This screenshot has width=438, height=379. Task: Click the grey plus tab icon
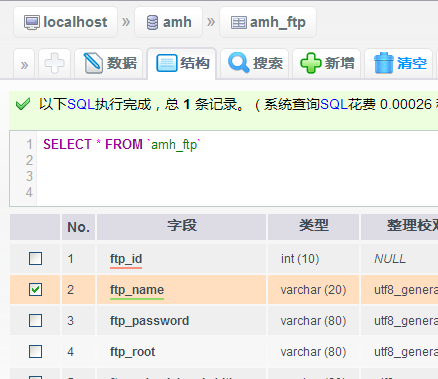tap(54, 63)
